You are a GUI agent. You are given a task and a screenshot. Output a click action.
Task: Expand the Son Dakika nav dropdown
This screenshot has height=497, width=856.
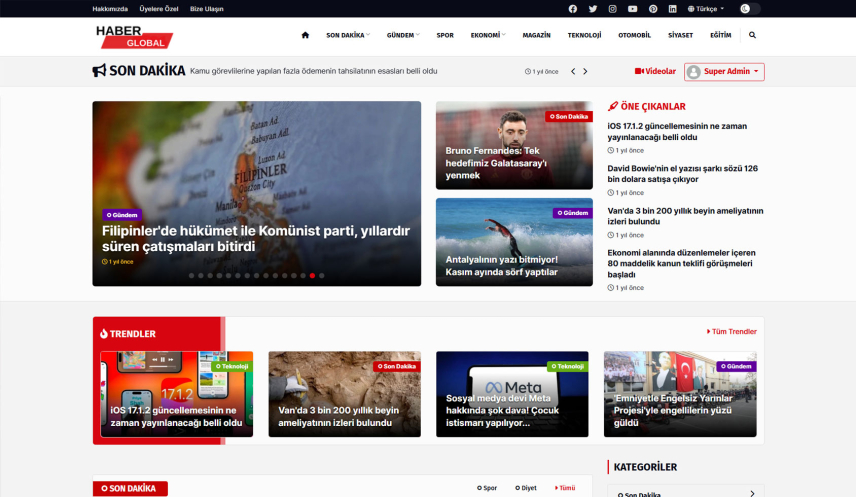pyautogui.click(x=348, y=35)
